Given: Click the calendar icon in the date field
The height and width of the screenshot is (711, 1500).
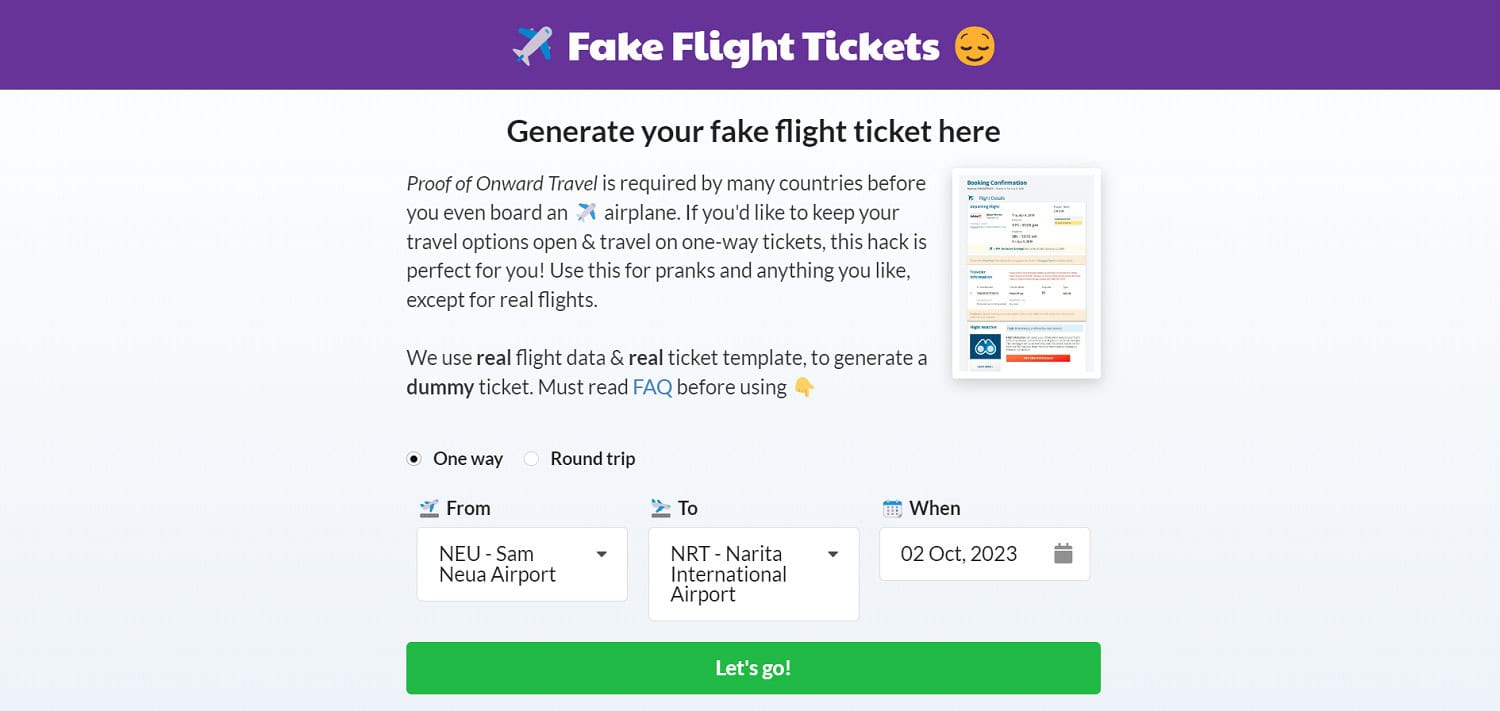Looking at the screenshot, I should [1063, 554].
